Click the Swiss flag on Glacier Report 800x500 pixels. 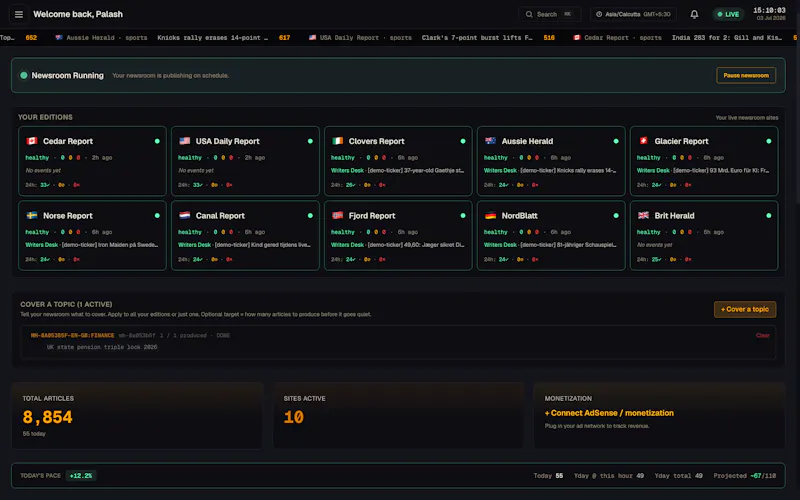[x=643, y=141]
